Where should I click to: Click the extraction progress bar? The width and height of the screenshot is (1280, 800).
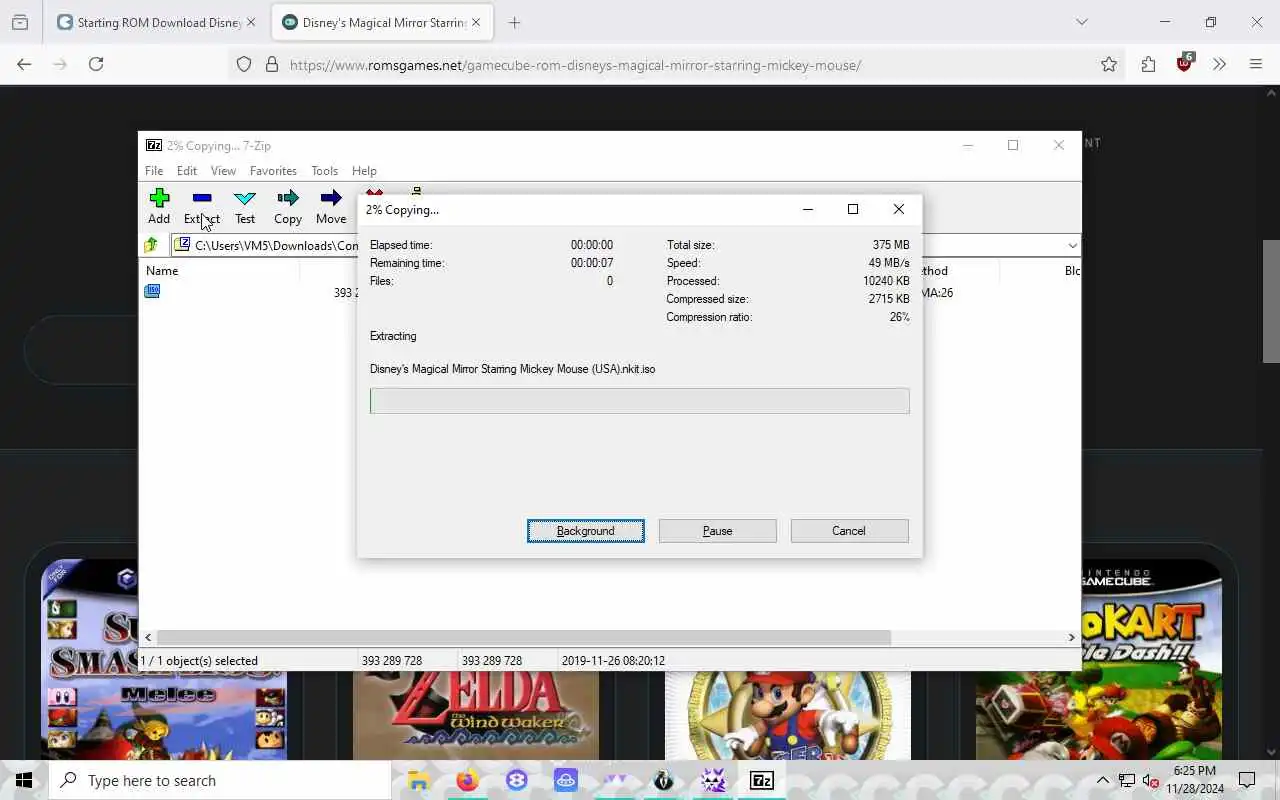tap(640, 401)
